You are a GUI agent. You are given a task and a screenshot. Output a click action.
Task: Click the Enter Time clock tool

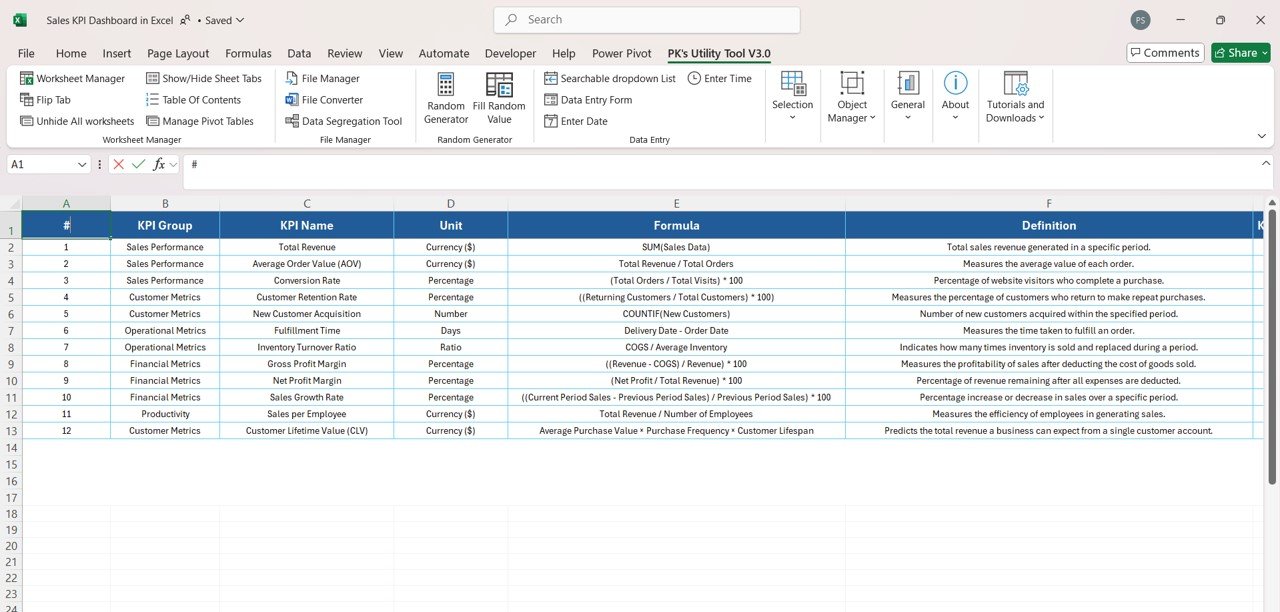pyautogui.click(x=720, y=78)
